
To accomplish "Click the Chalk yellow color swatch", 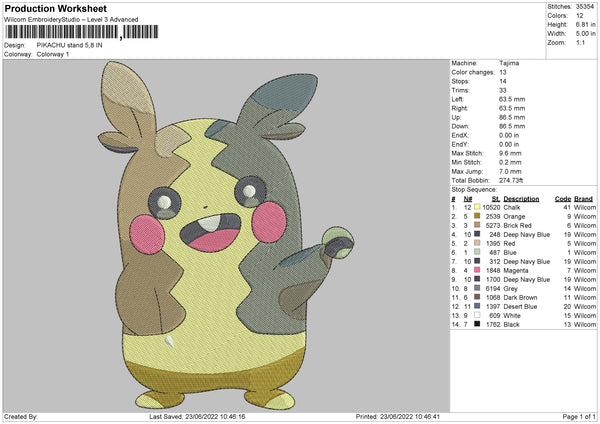I will coord(477,207).
